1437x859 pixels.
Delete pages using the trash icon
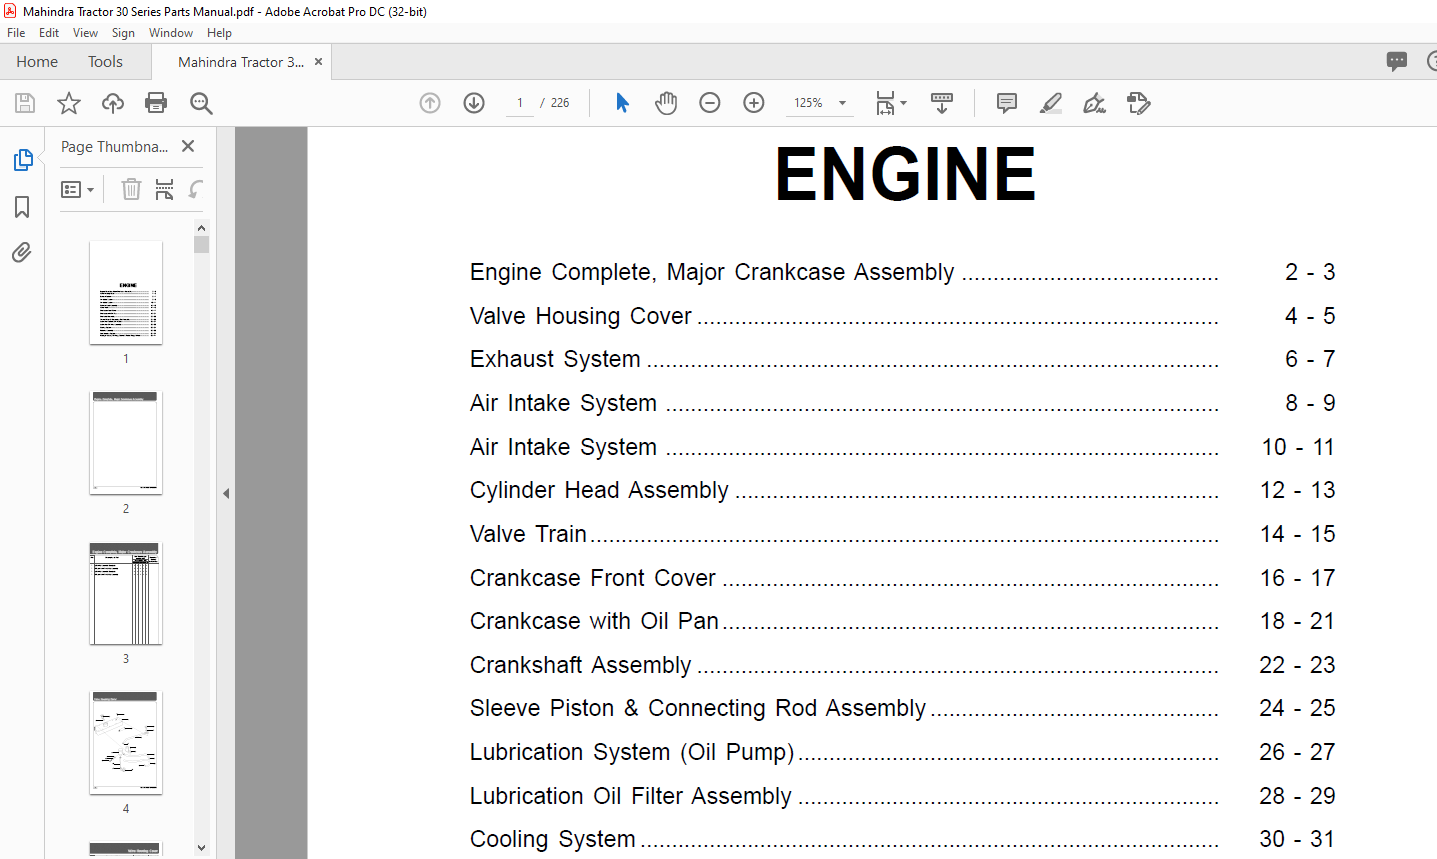(131, 189)
